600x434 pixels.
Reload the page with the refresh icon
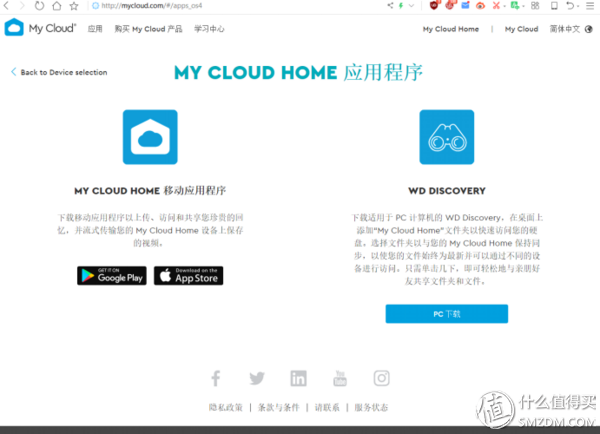pos(39,6)
